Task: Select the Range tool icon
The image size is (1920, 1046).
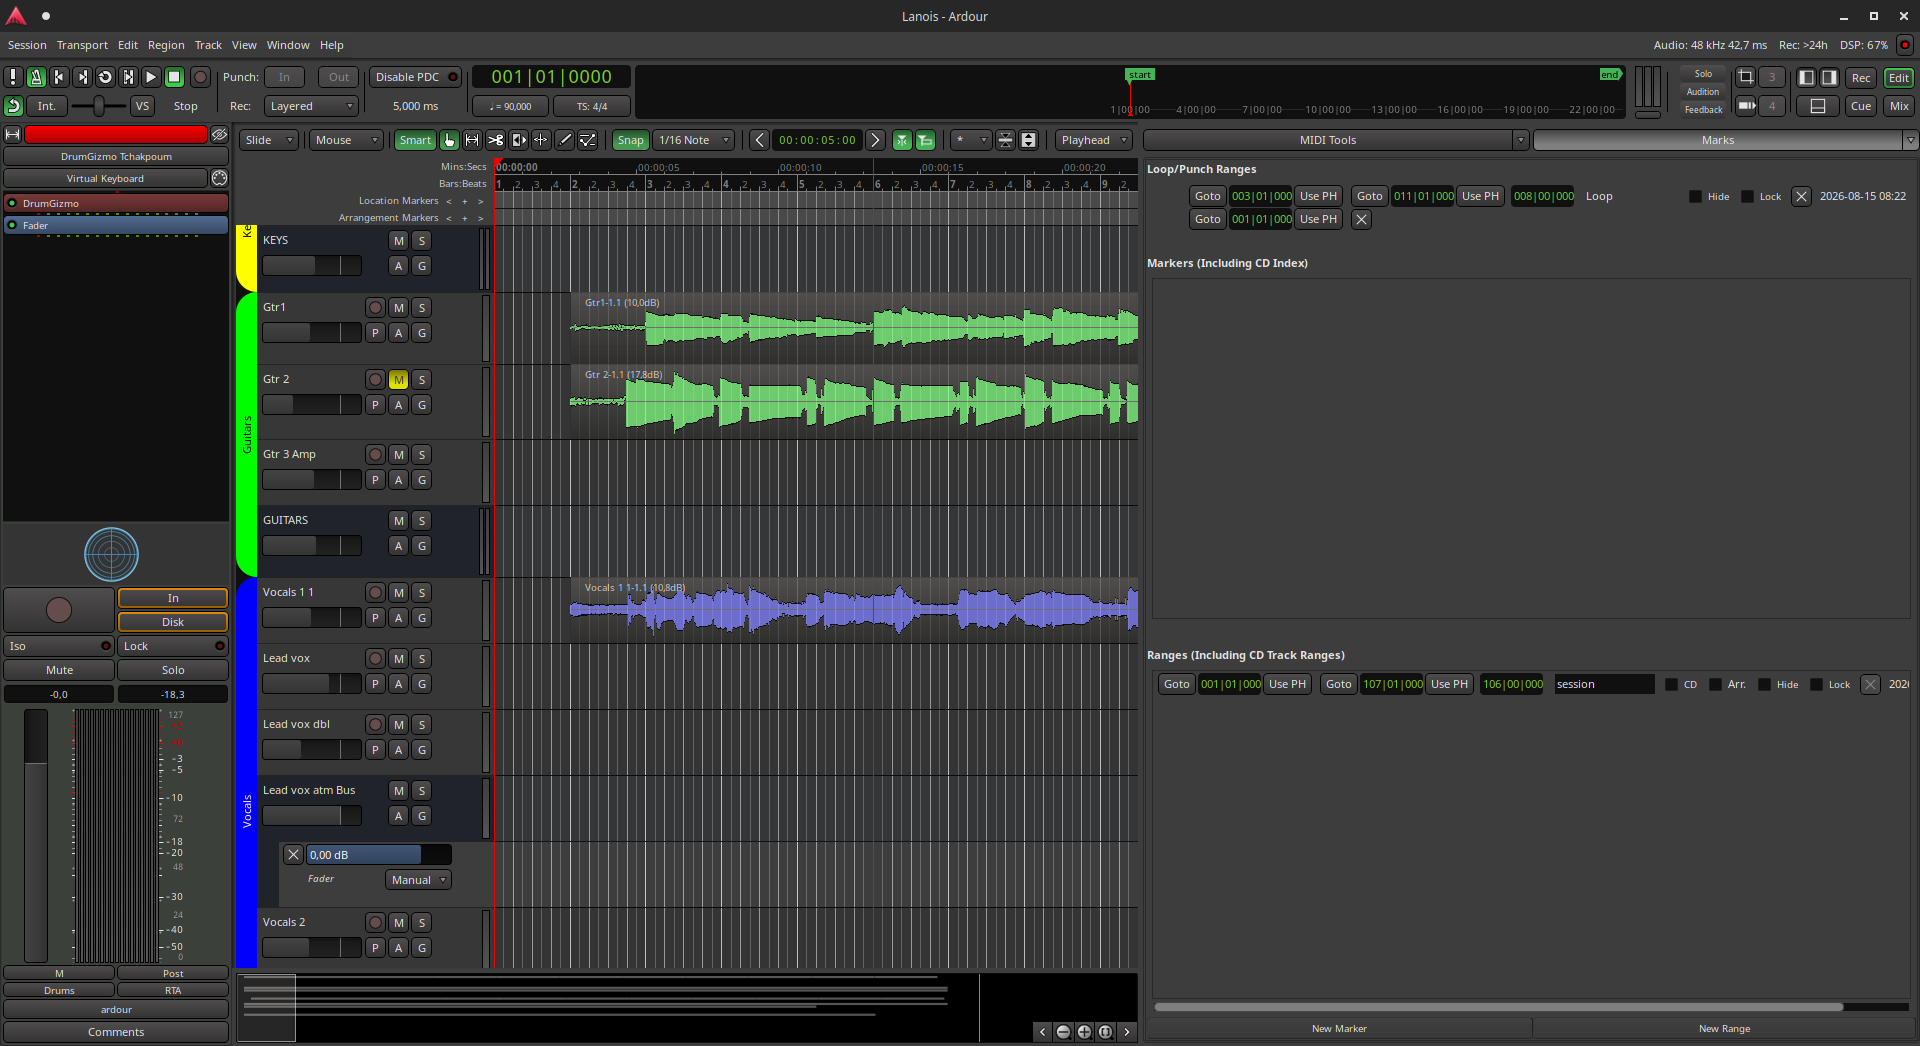Action: pyautogui.click(x=473, y=140)
